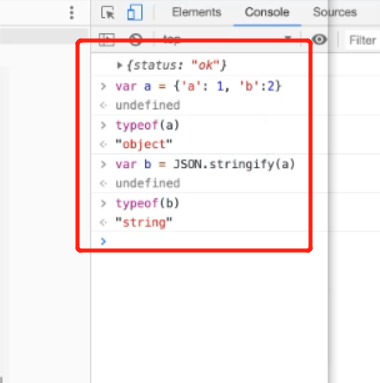This screenshot has width=380, height=383.
Task: Select the var b = JSON.stringify(a) line
Action: point(205,164)
